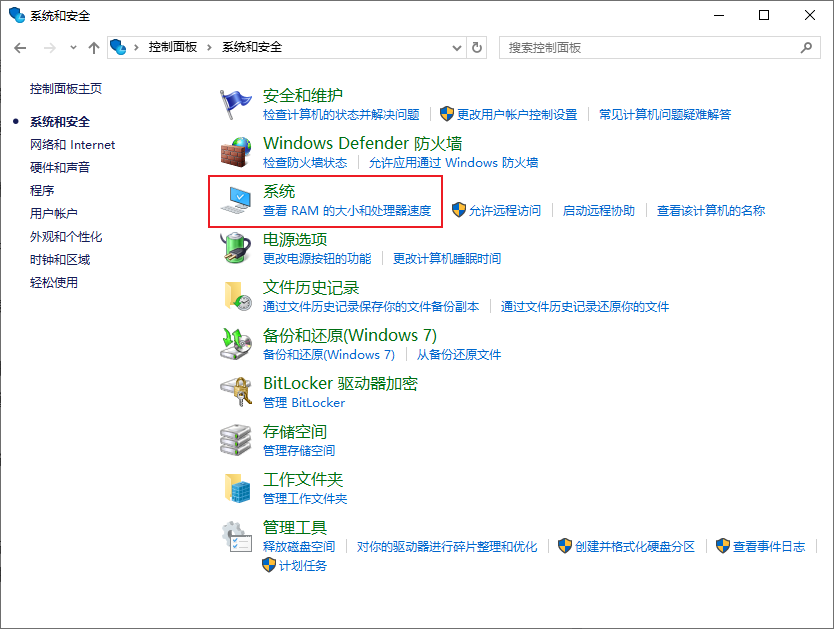Open 硬件和声音 category
This screenshot has height=629, width=834.
tap(60, 167)
